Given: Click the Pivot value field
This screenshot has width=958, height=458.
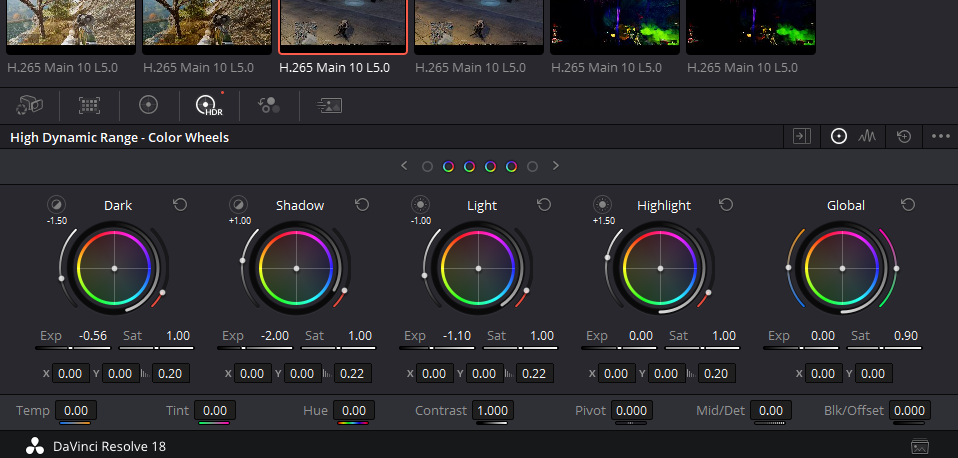Looking at the screenshot, I should 632,410.
